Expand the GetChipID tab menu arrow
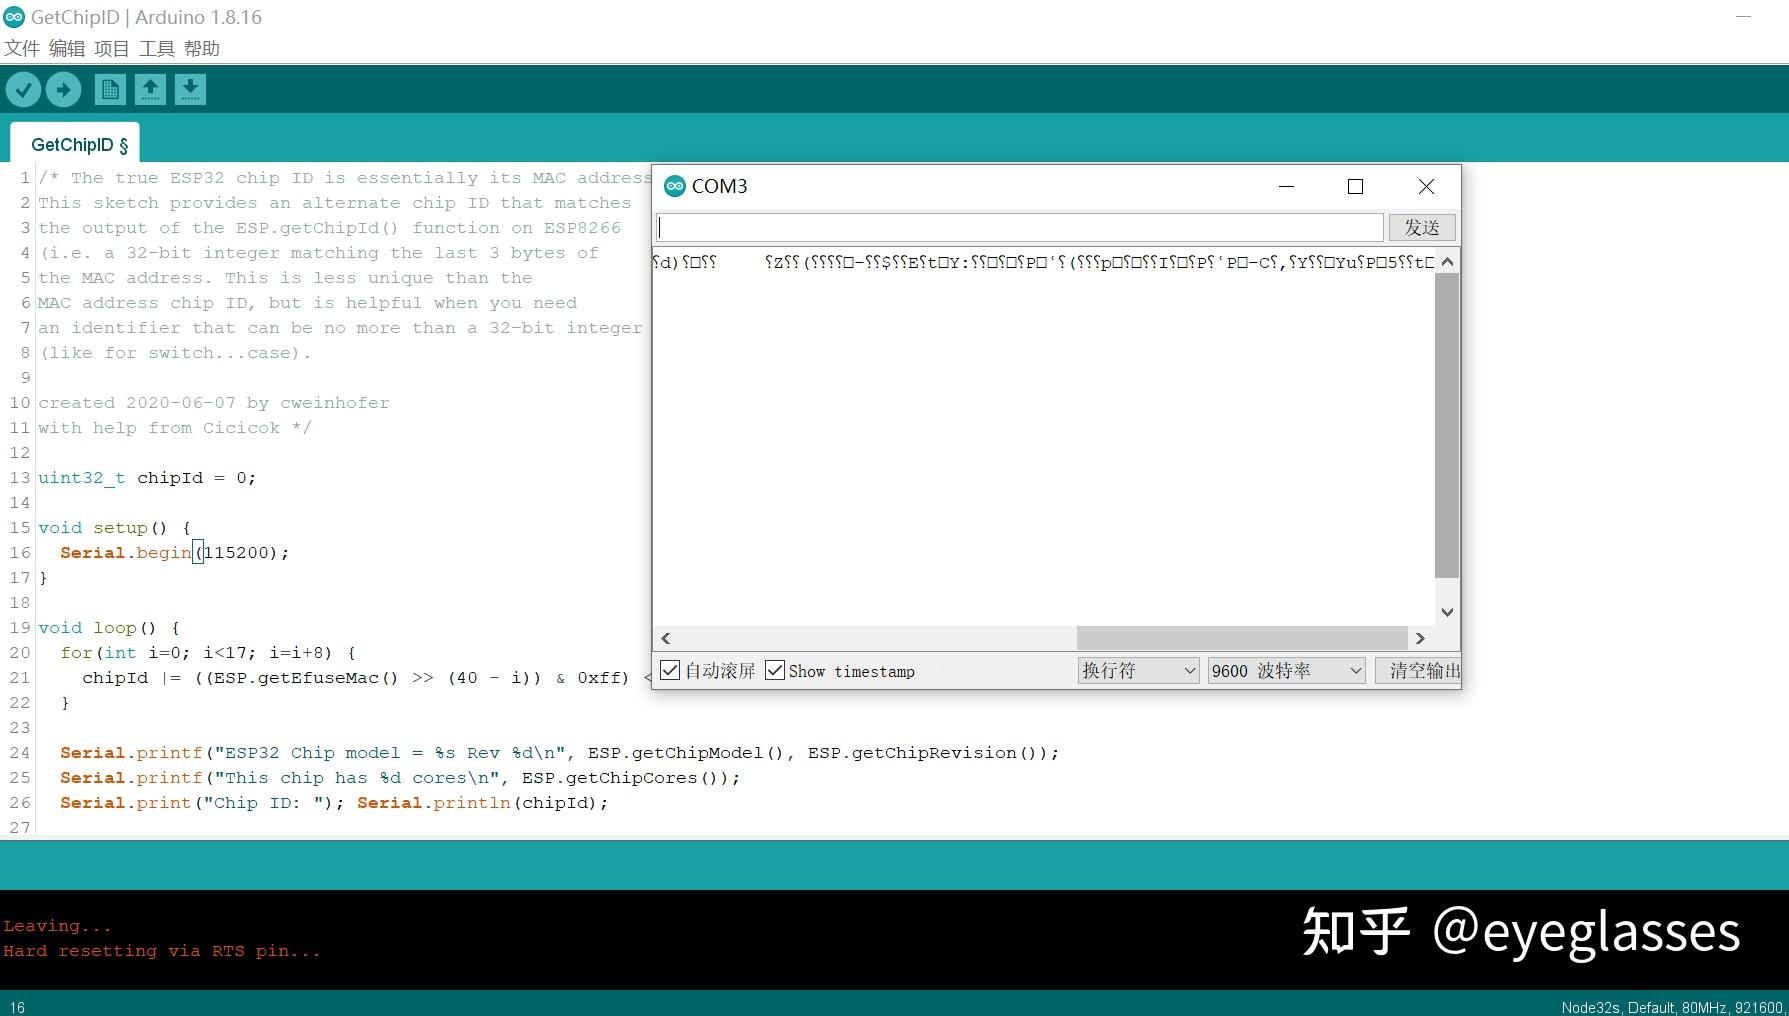1789x1016 pixels. [122, 146]
